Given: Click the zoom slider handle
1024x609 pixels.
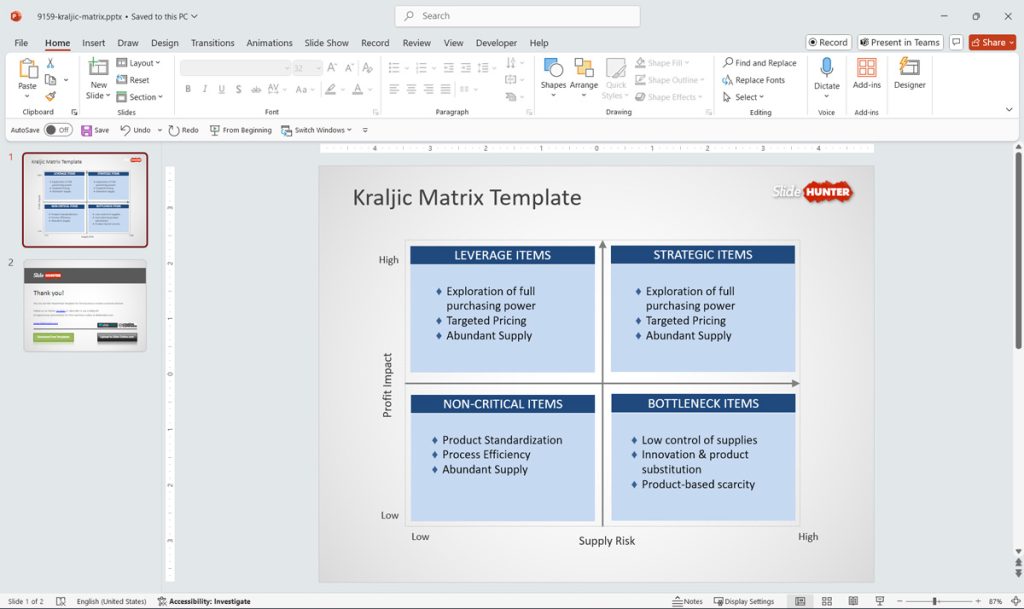Looking at the screenshot, I should click(935, 601).
